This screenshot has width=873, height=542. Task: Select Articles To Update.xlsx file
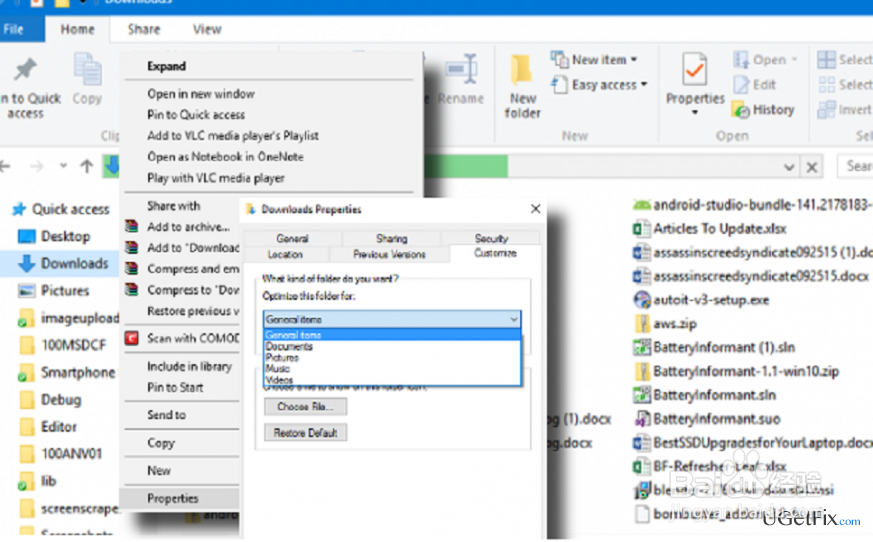point(710,228)
